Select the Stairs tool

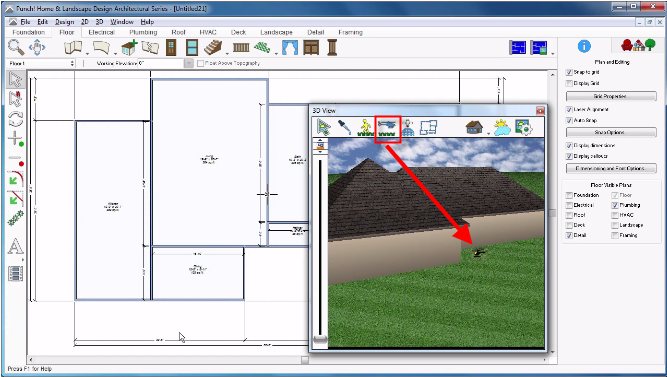[x=213, y=47]
